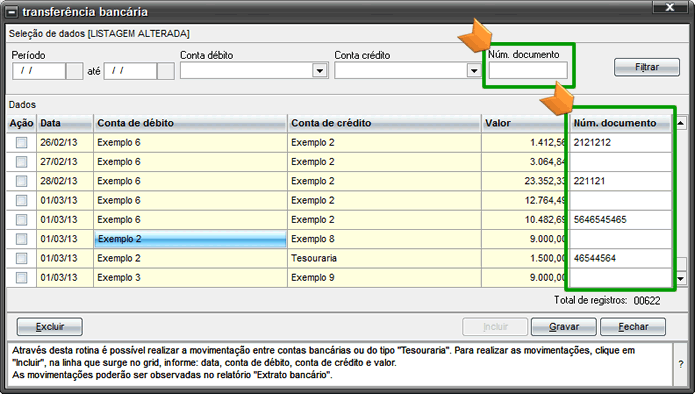Select Exemplo 6 debit in 26/02/13 row
Viewport: 695px width, 394px height.
point(190,143)
